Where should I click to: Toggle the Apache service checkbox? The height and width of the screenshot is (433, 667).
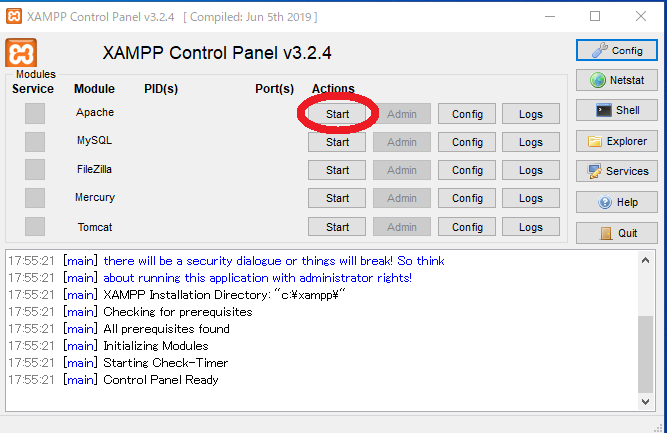pyautogui.click(x=35, y=114)
